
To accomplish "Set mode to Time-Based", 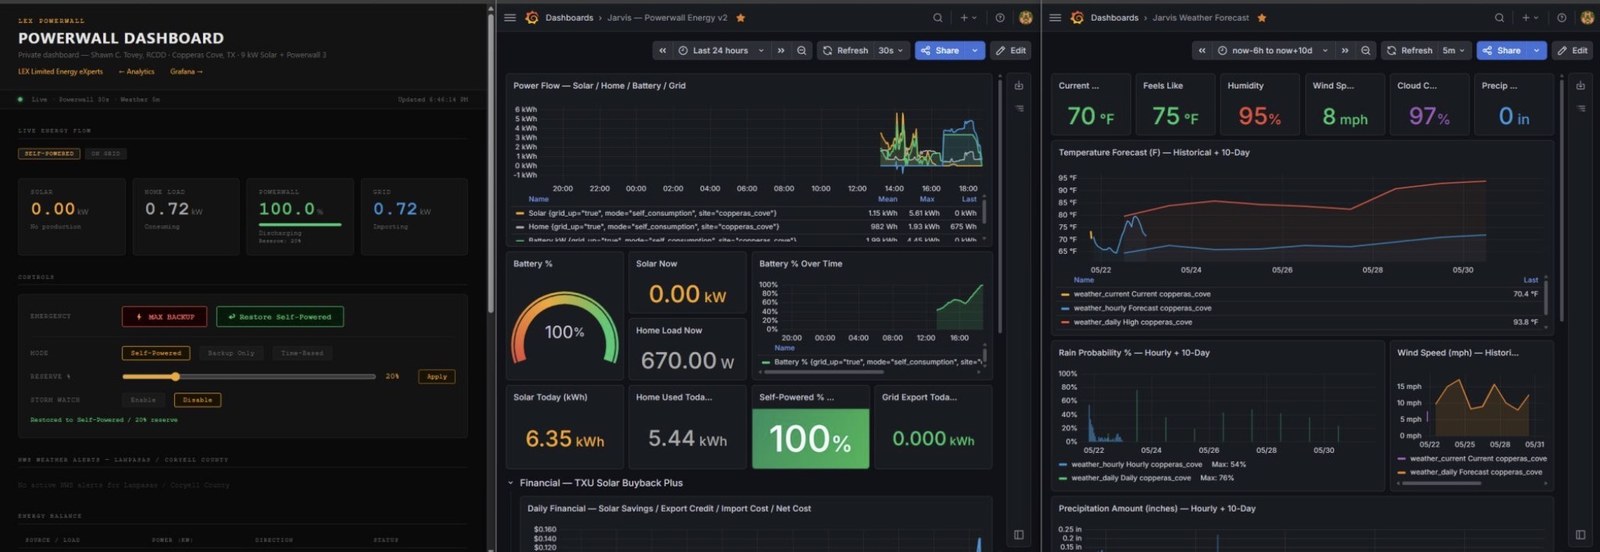I will [302, 353].
